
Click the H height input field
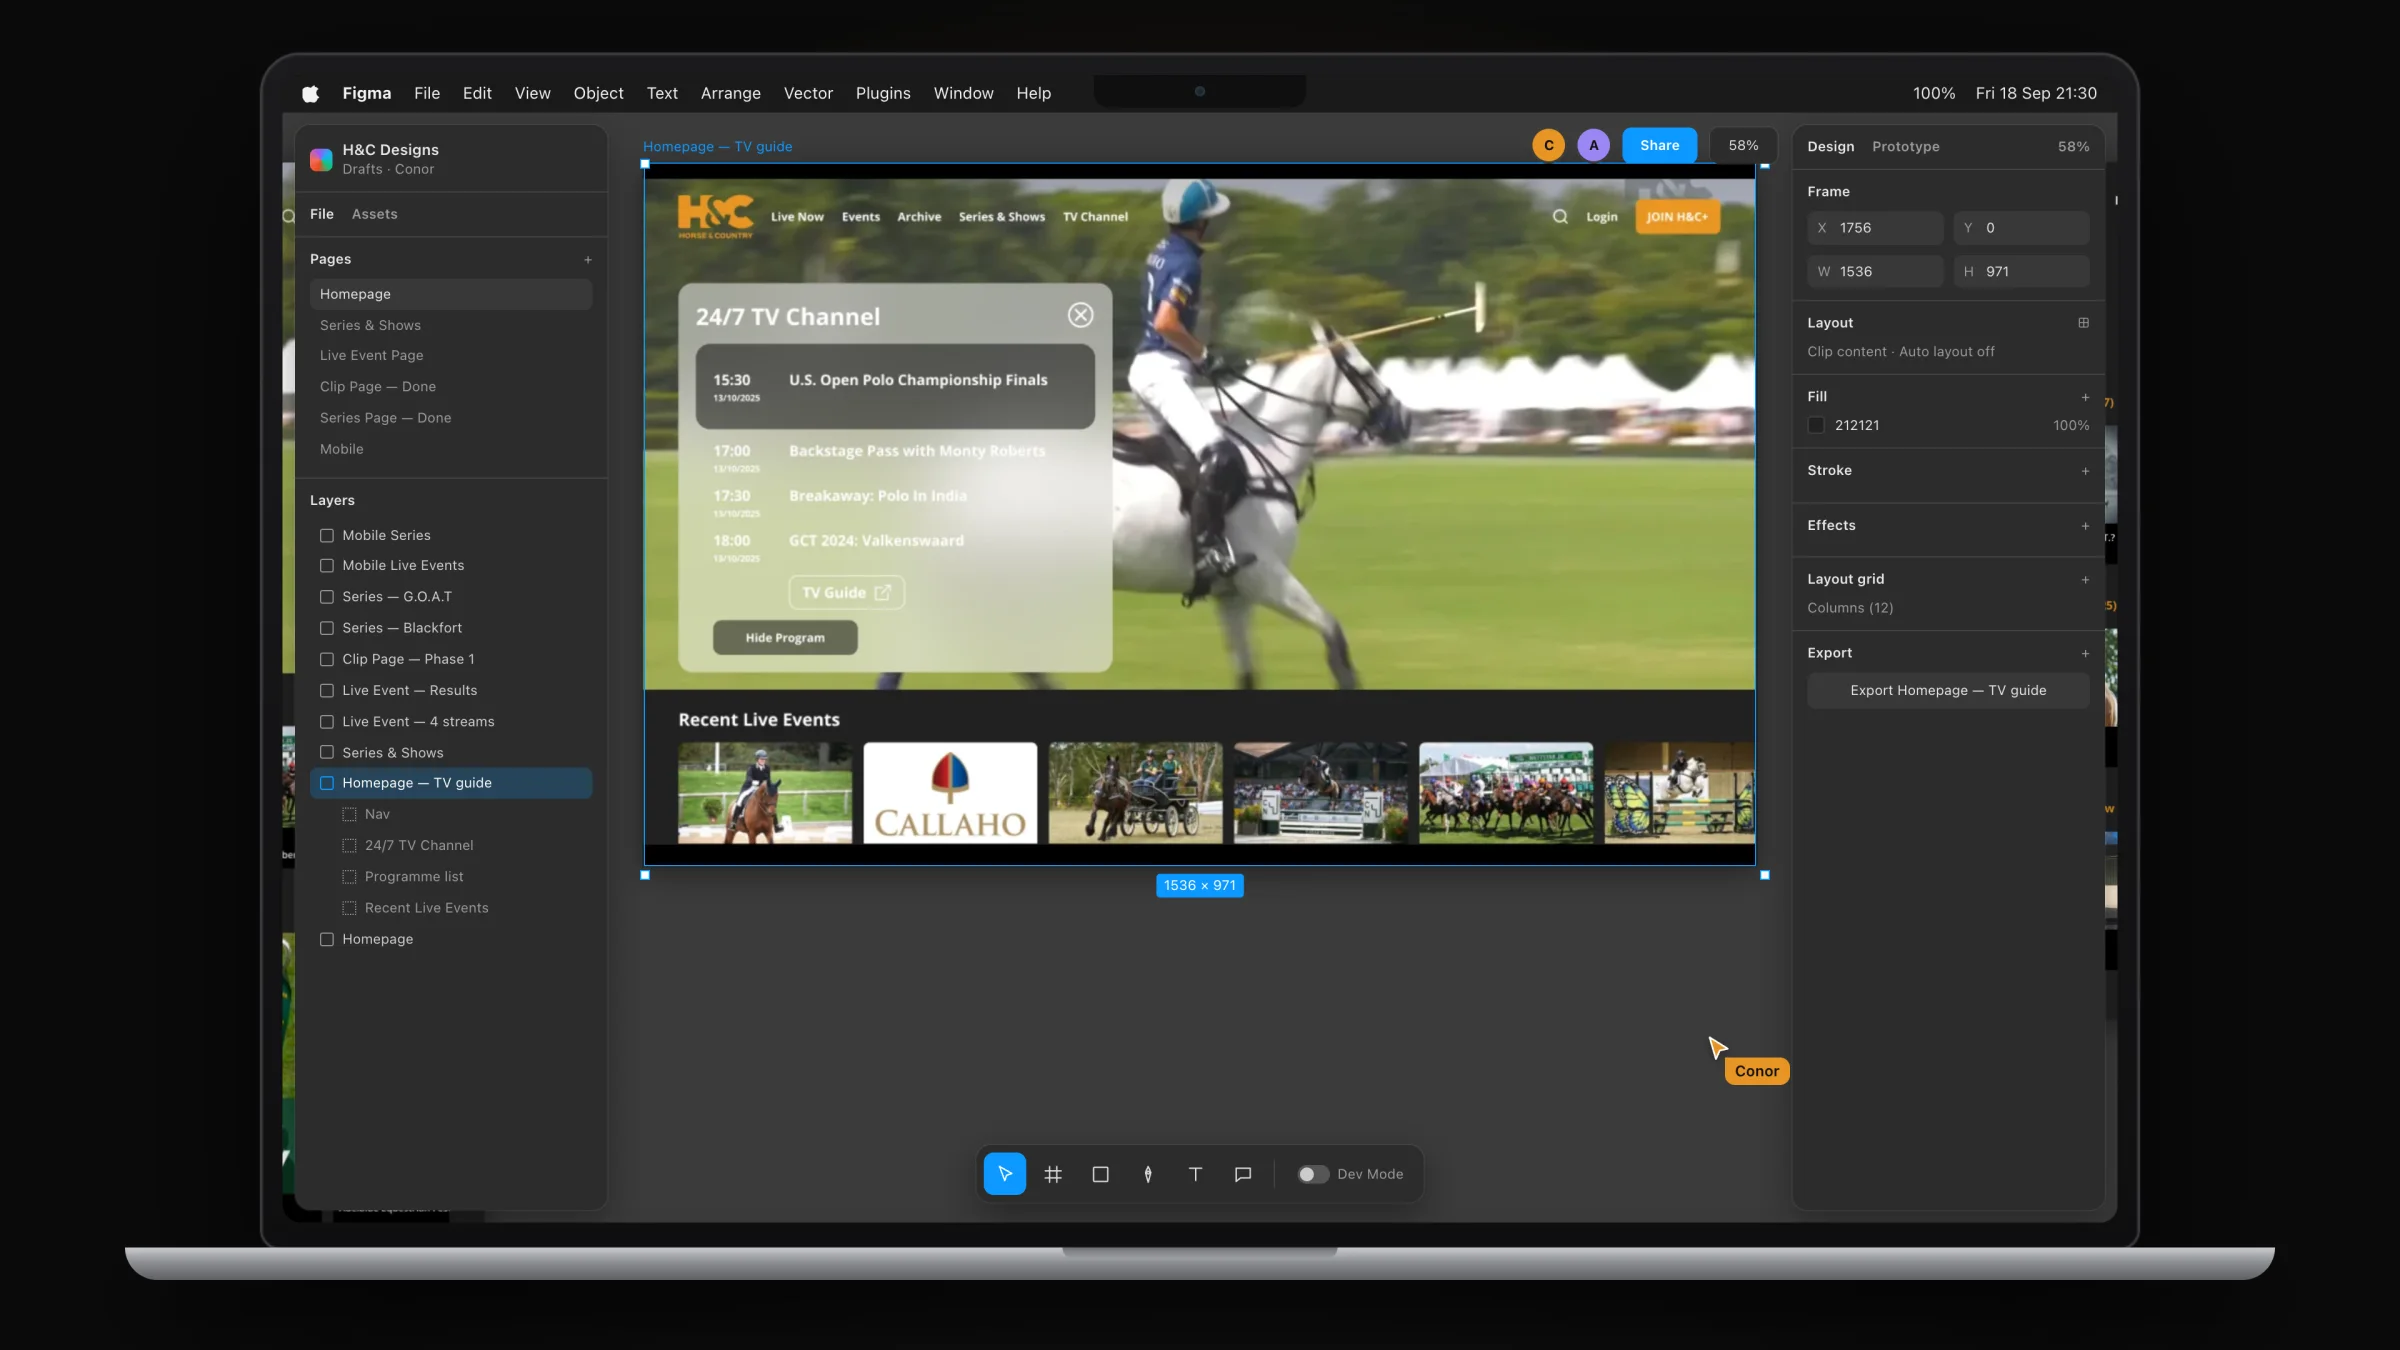pyautogui.click(x=2021, y=272)
